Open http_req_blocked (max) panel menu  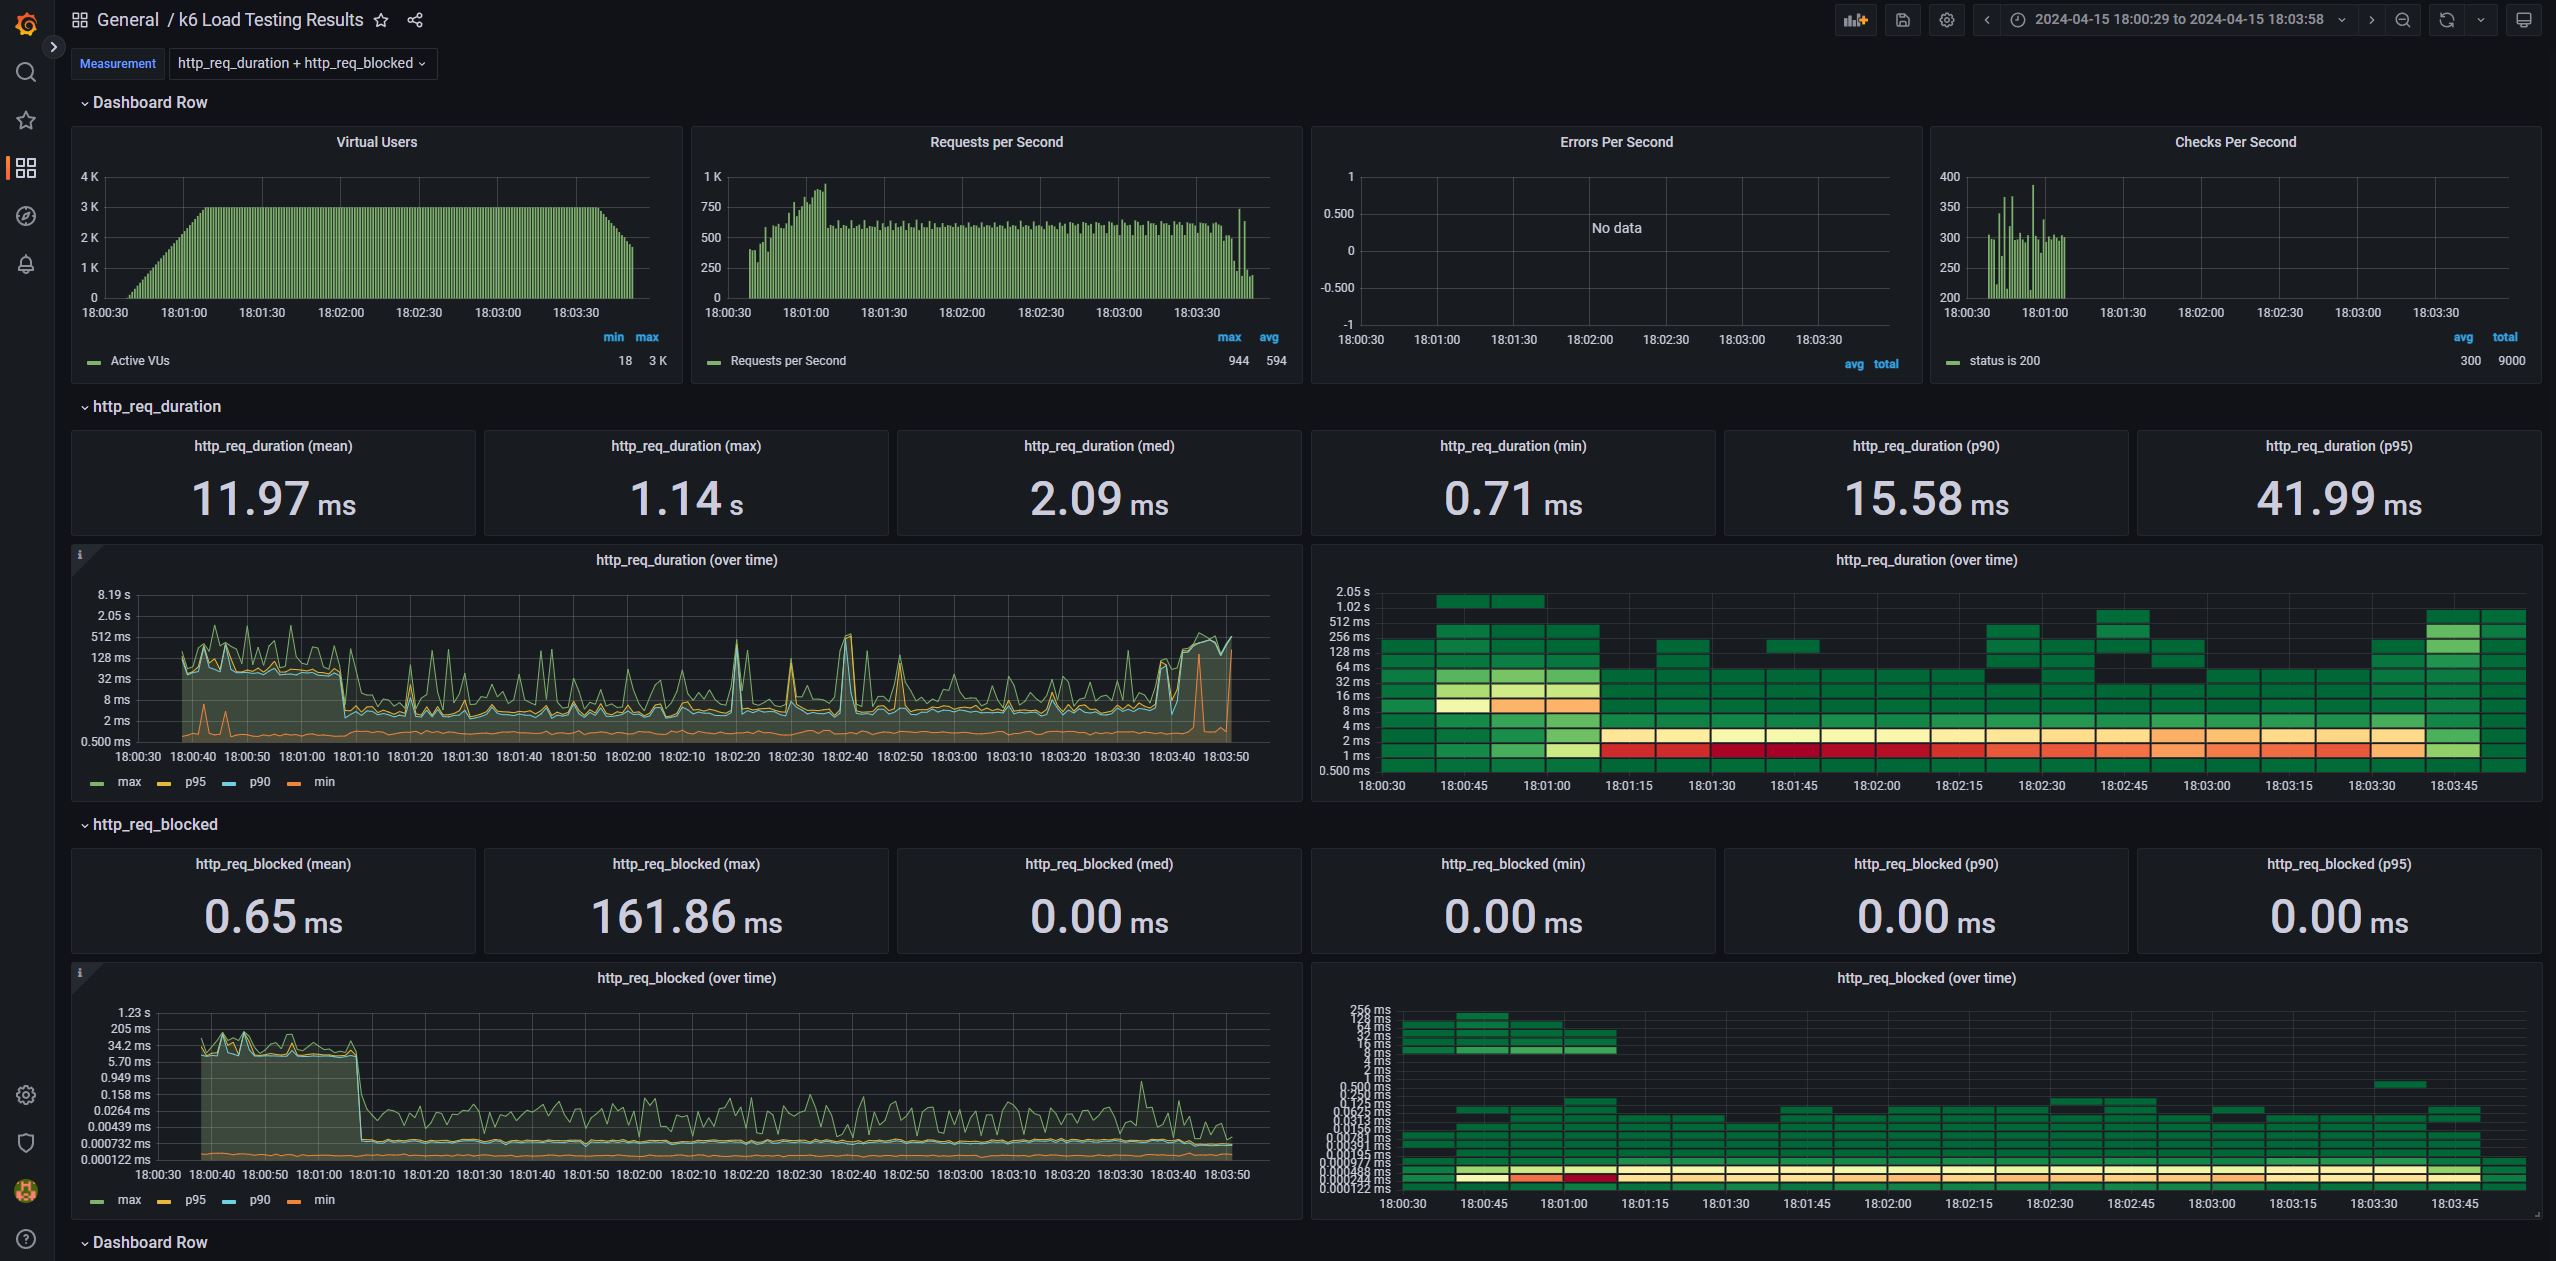pos(686,864)
